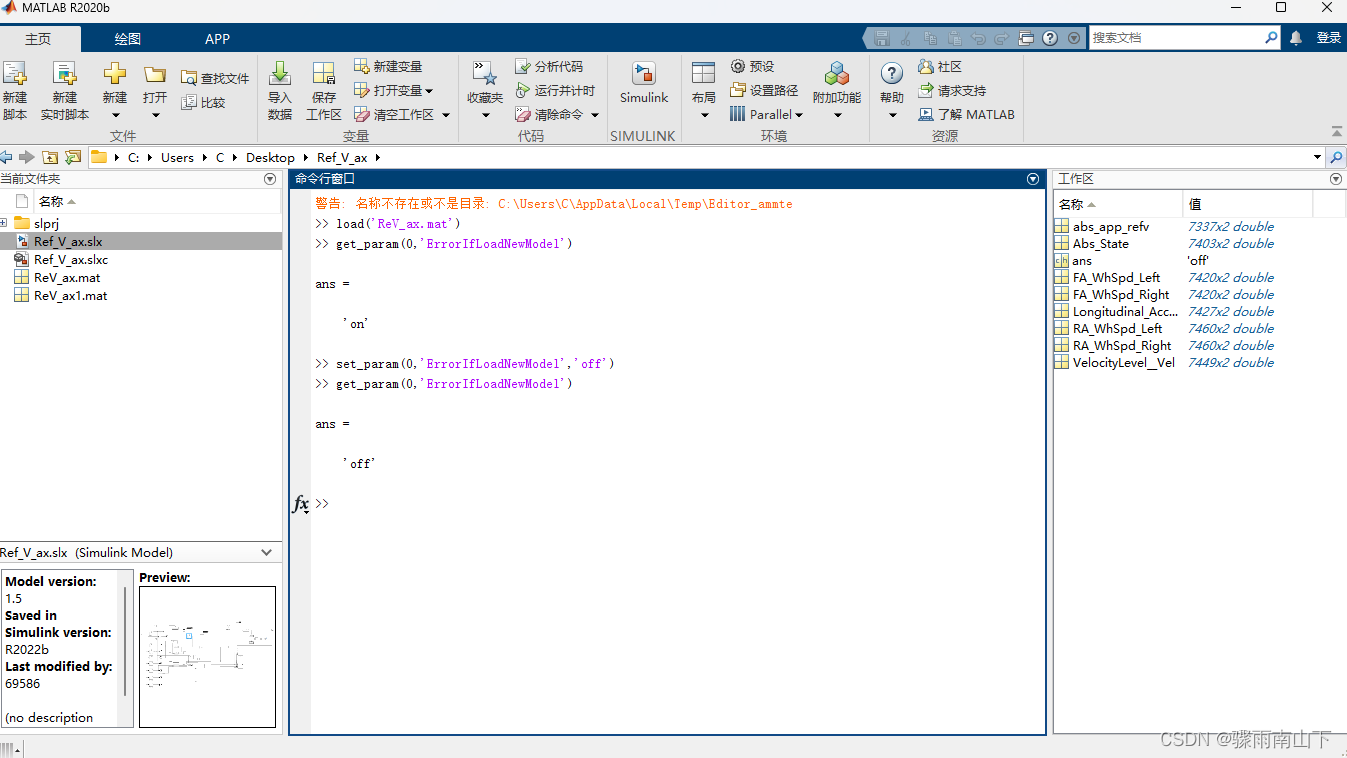
Task: Open Community (社区) link
Action: tap(940, 66)
